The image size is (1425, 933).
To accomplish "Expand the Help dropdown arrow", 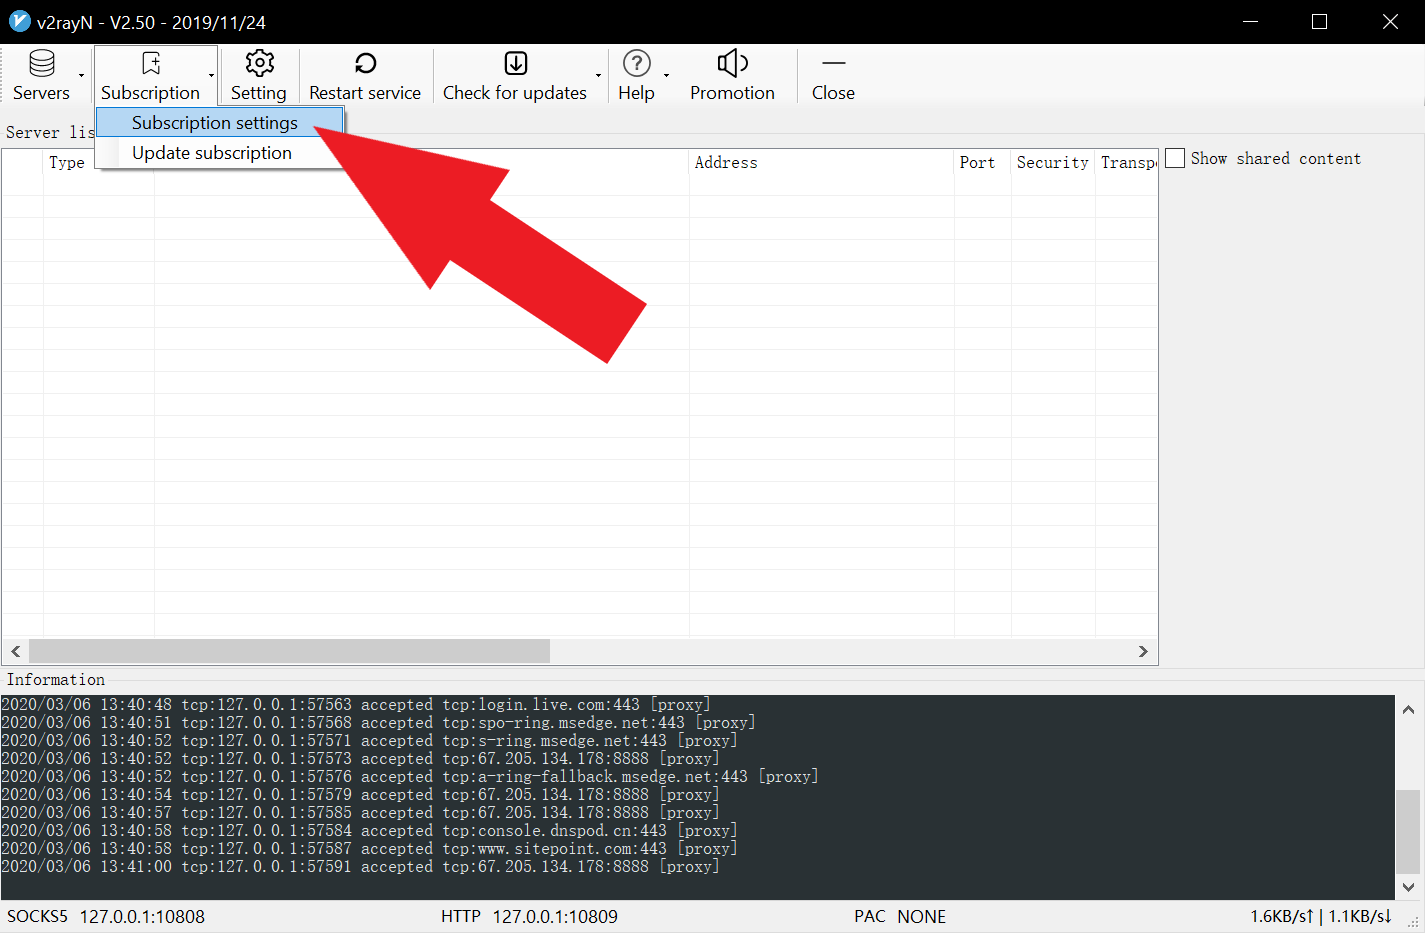I will pos(666,76).
